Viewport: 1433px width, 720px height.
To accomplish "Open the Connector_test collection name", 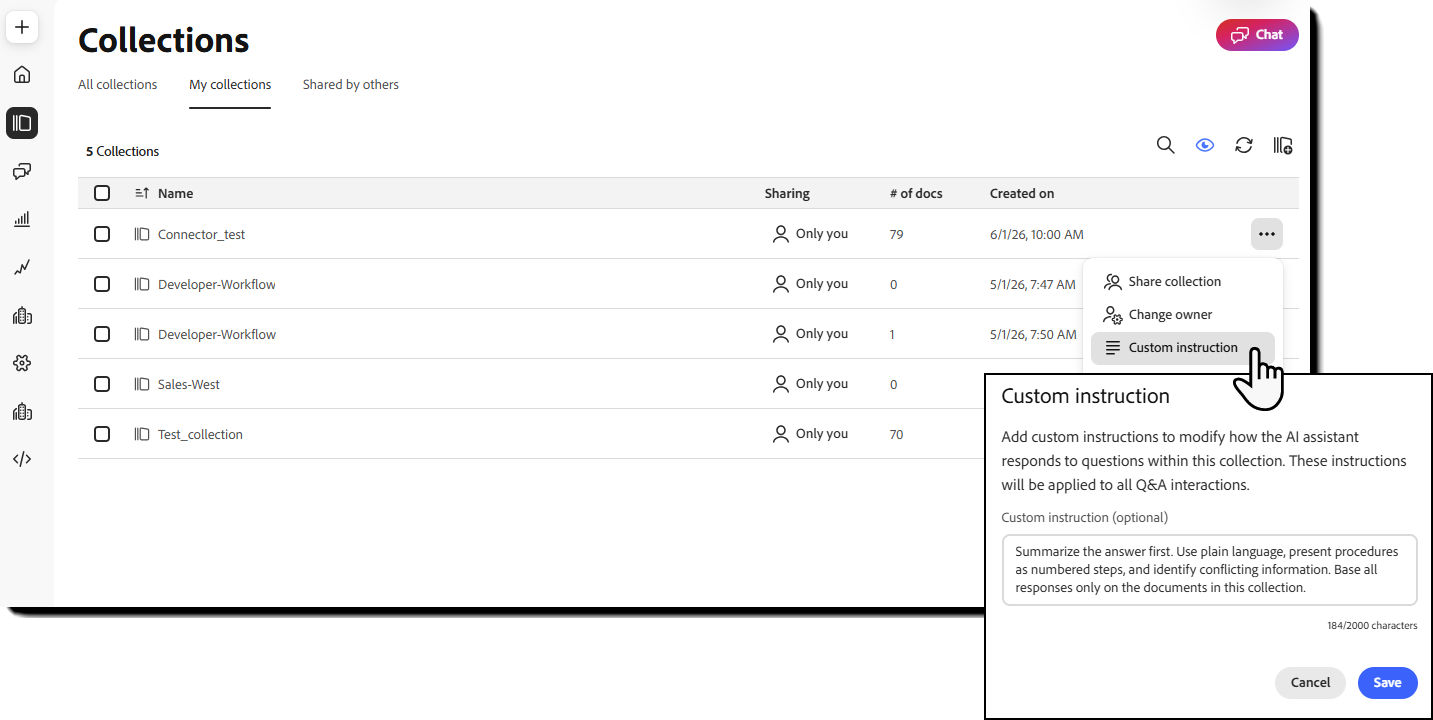I will pyautogui.click(x=201, y=234).
